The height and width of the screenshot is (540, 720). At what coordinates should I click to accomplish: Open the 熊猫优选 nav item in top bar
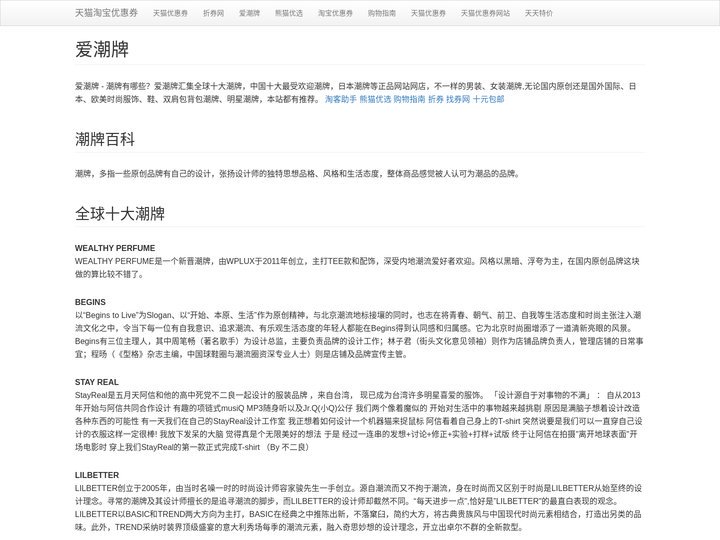point(289,13)
